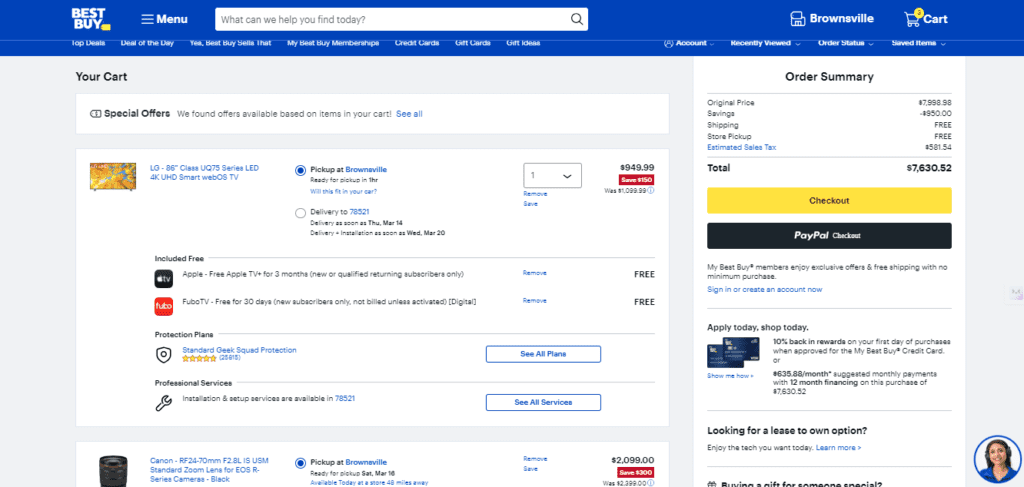Screen dimensions: 1024x487
Task: Expand Recently Viewed dropdown
Action: point(765,43)
